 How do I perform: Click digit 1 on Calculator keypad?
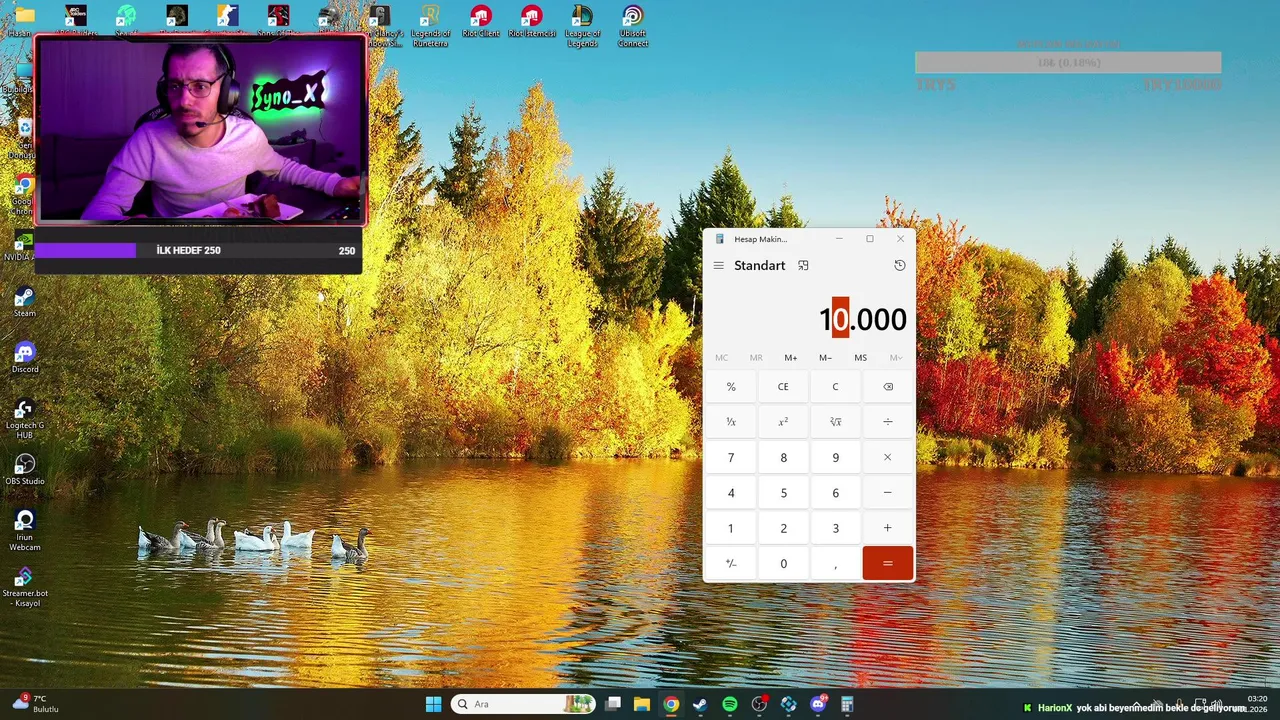point(731,528)
